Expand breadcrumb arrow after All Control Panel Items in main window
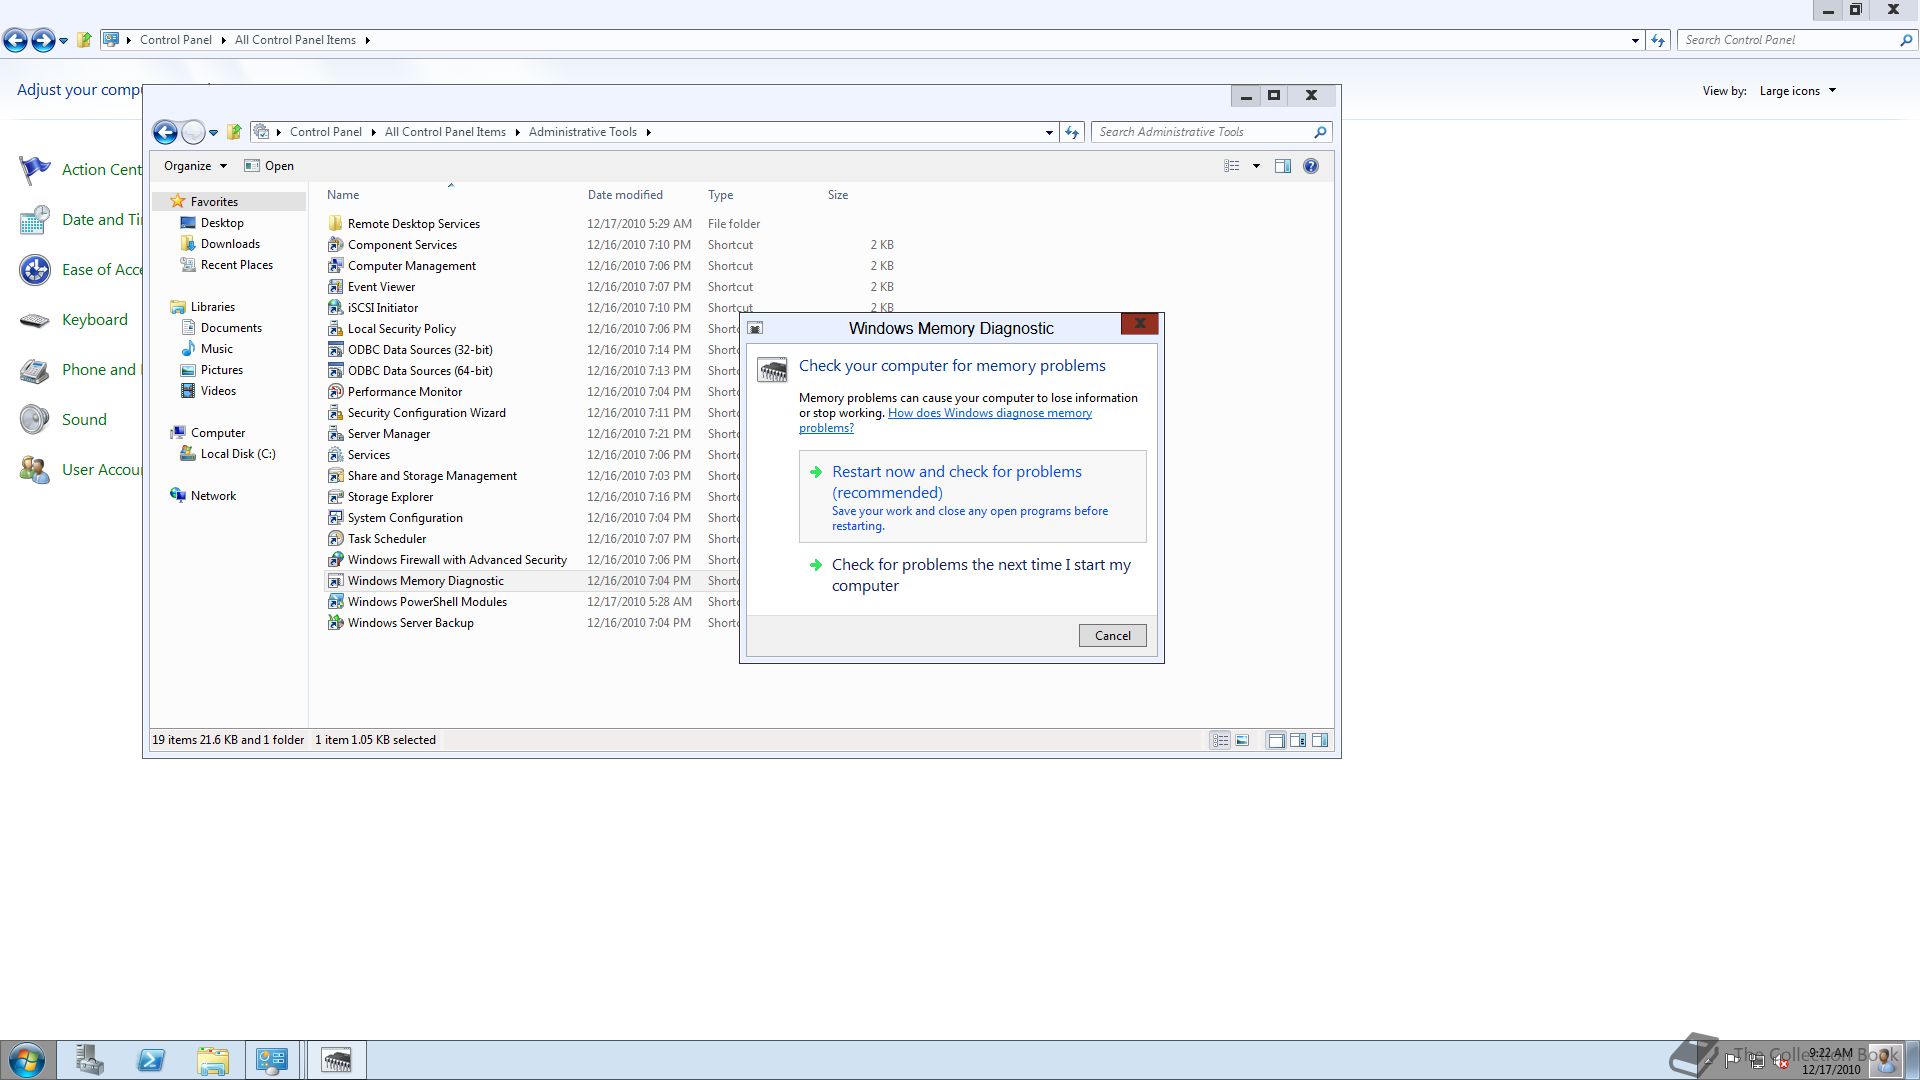This screenshot has width=1920, height=1080. 367,40
